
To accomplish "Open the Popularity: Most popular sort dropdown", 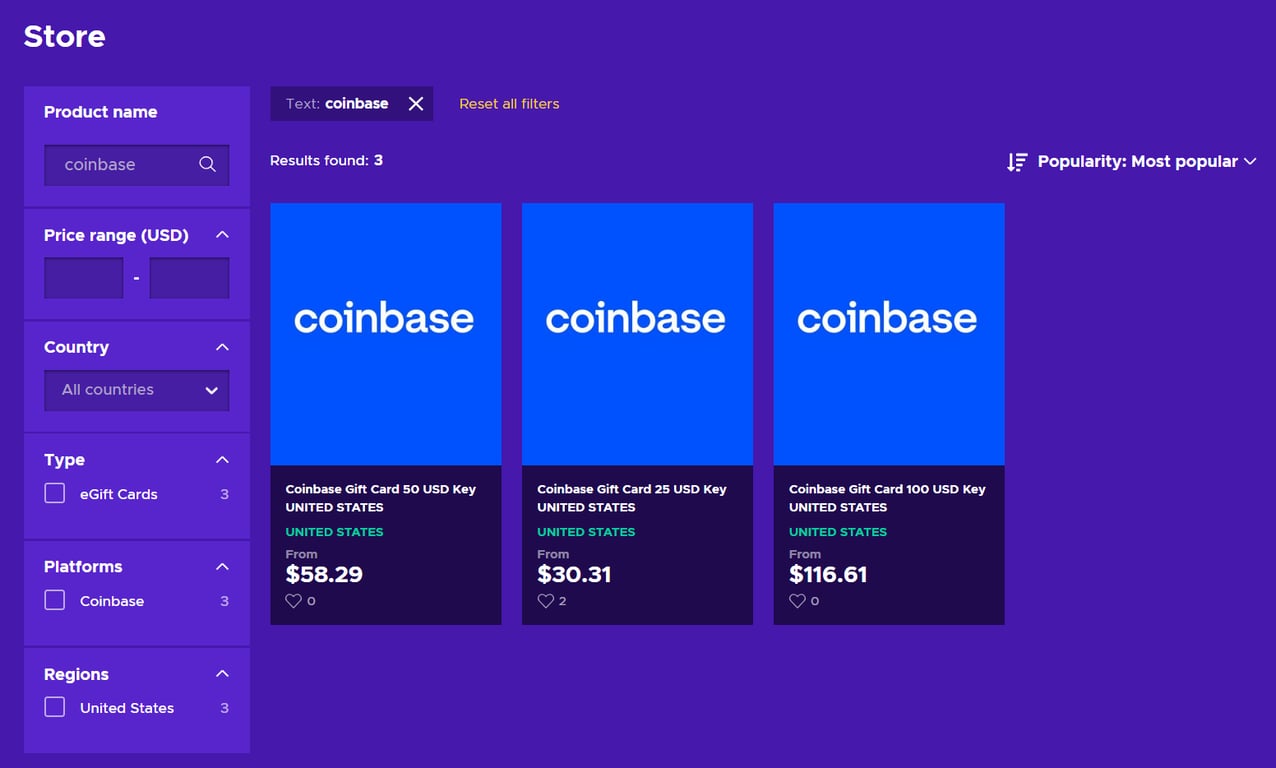I will tap(1146, 162).
